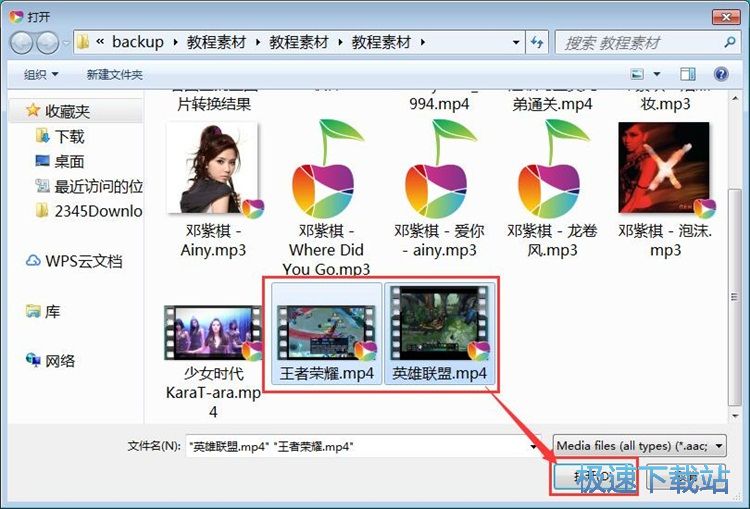Viewport: 750px width, 509px height.
Task: Select the first 教程素材 path segment
Action: [x=216, y=42]
